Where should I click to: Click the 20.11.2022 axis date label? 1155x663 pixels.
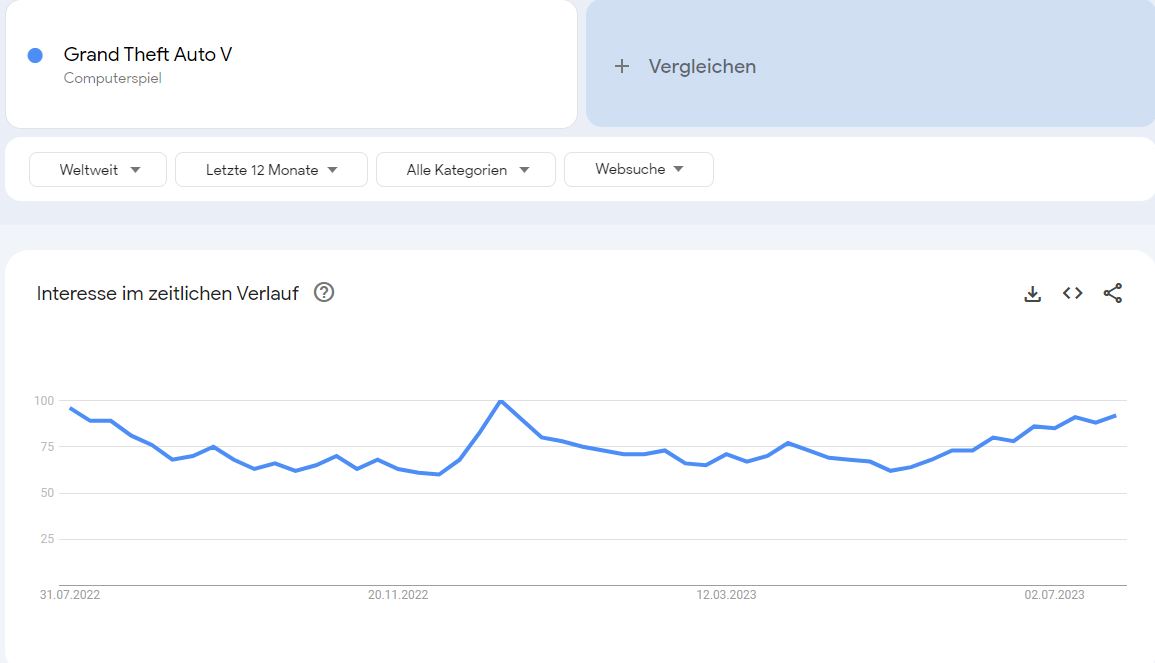point(398,595)
